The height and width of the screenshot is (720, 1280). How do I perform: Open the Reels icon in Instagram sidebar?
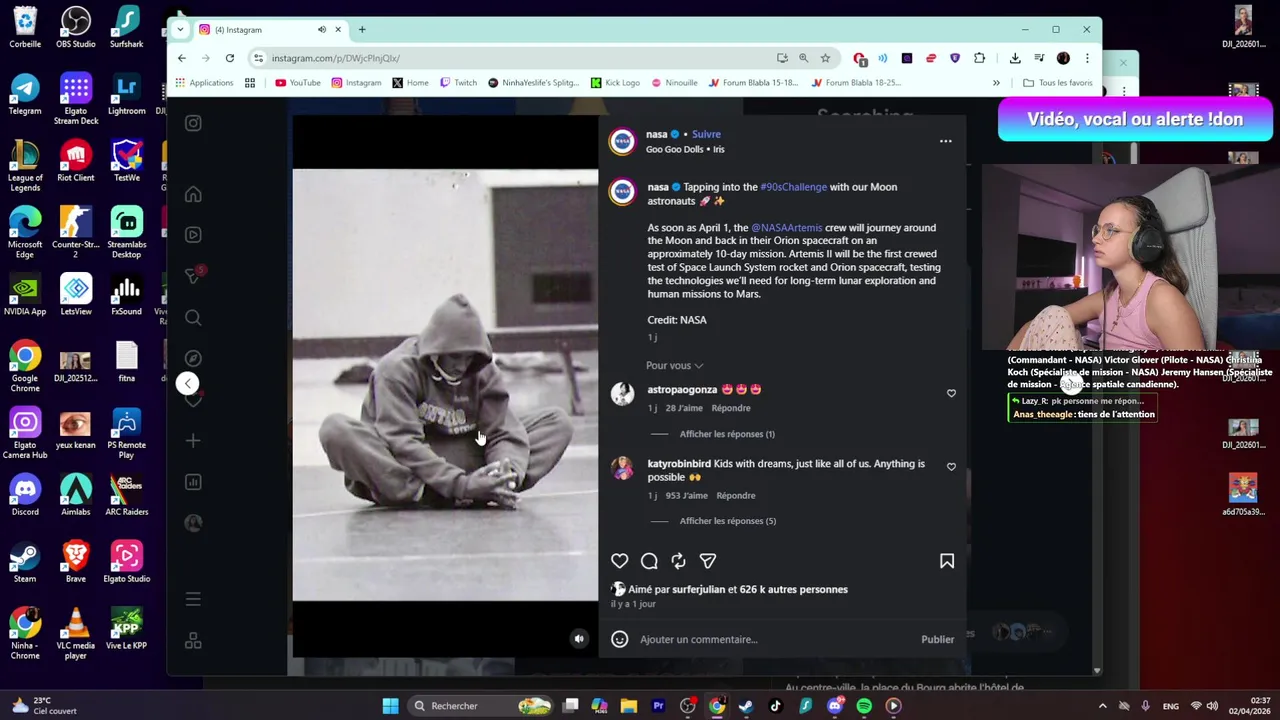(x=193, y=235)
